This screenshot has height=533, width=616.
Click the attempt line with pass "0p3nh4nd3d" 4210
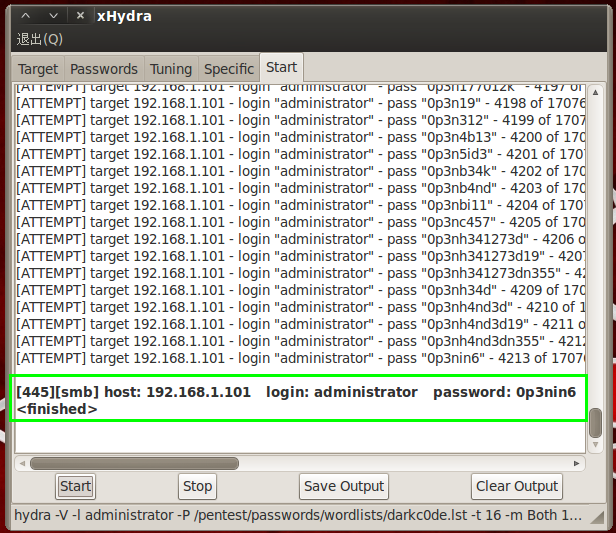[x=301, y=307]
